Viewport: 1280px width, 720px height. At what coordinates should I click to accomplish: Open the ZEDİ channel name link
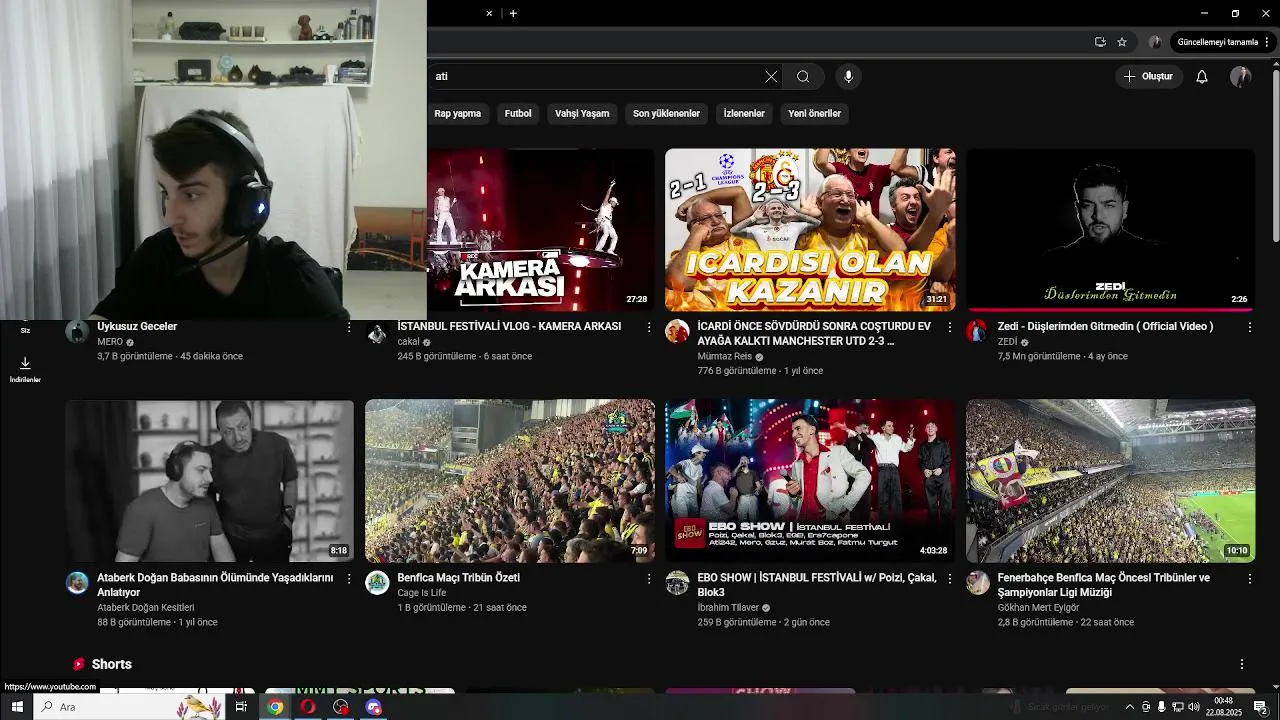[x=1007, y=342]
